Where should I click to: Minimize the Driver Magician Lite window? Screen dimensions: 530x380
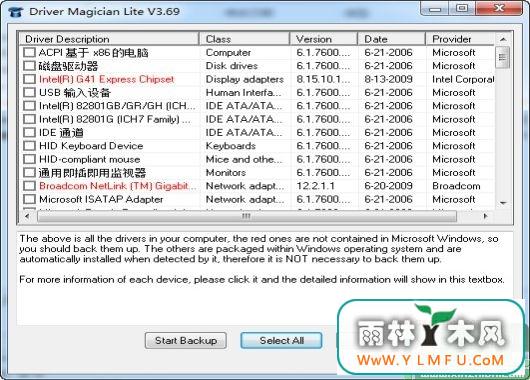tap(435, 9)
